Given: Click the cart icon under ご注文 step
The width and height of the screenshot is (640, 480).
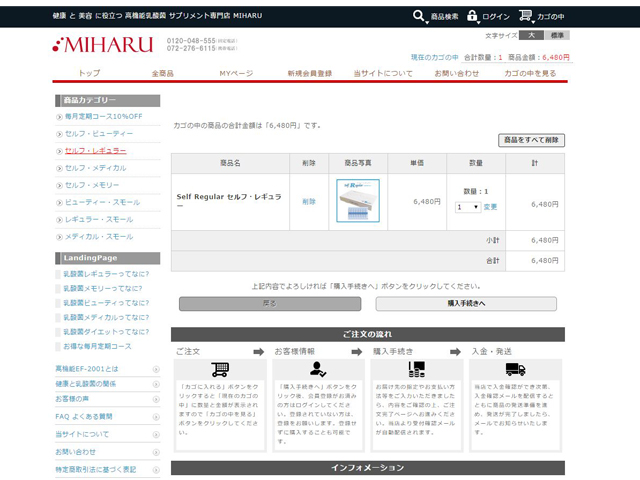Looking at the screenshot, I should (x=220, y=369).
